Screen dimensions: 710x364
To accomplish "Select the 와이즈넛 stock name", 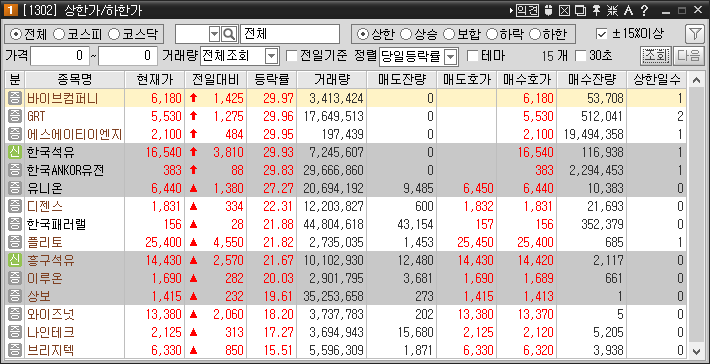I will click(x=51, y=315).
